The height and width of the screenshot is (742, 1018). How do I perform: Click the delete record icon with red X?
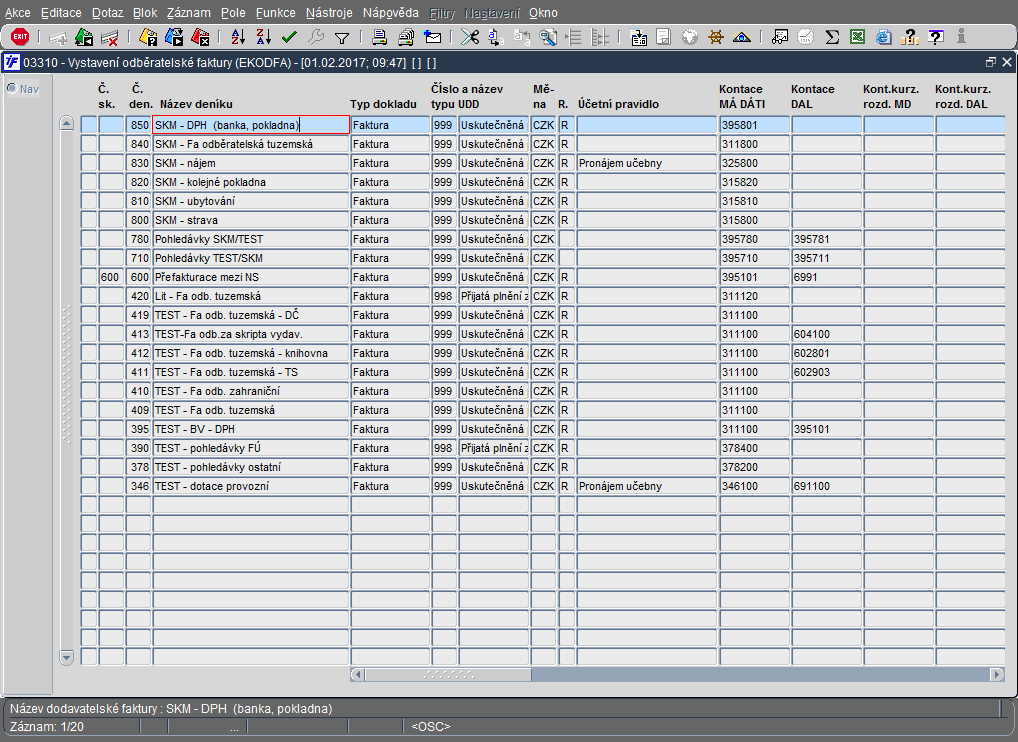tap(110, 38)
